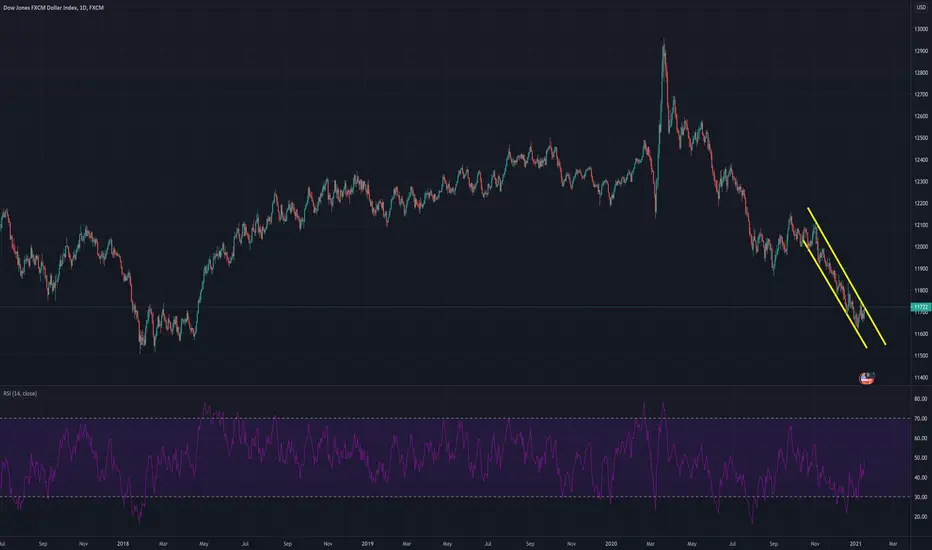The image size is (932, 550).
Task: Click the 2021 time axis label
Action: (856, 543)
